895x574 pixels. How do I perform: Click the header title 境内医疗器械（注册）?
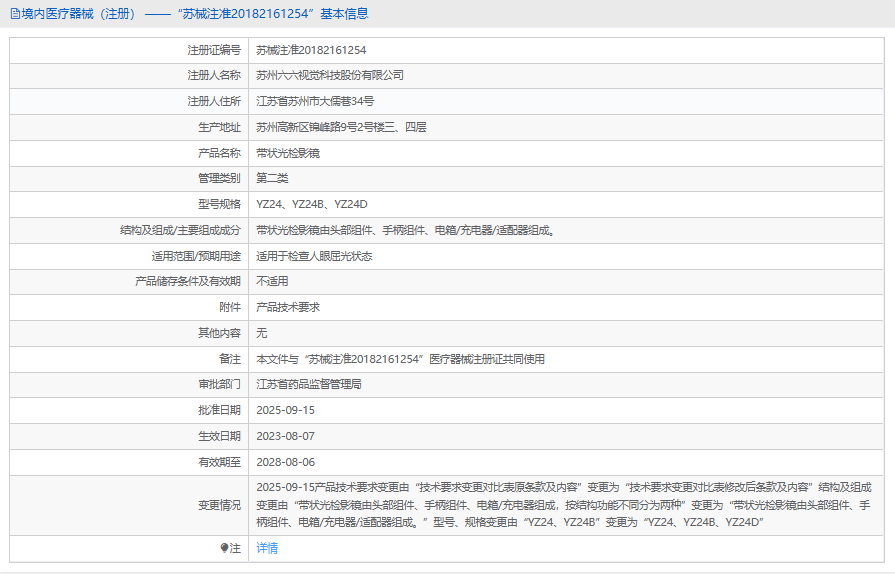(80, 14)
